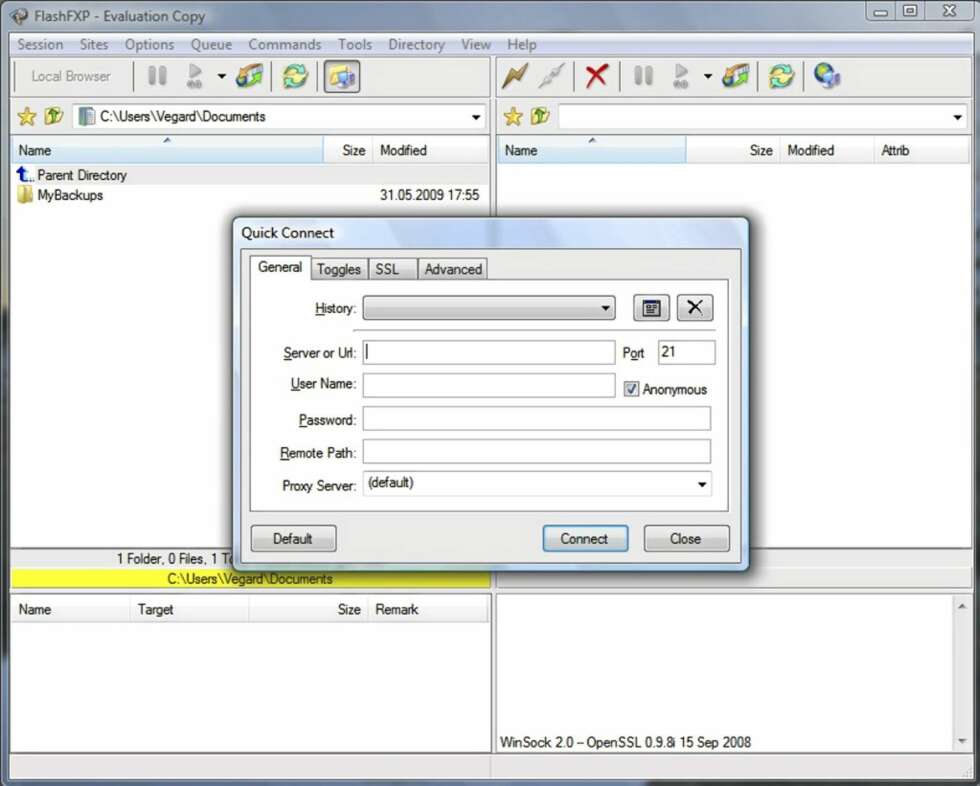
Task: Click queue Remark column header
Action: pyautogui.click(x=428, y=609)
